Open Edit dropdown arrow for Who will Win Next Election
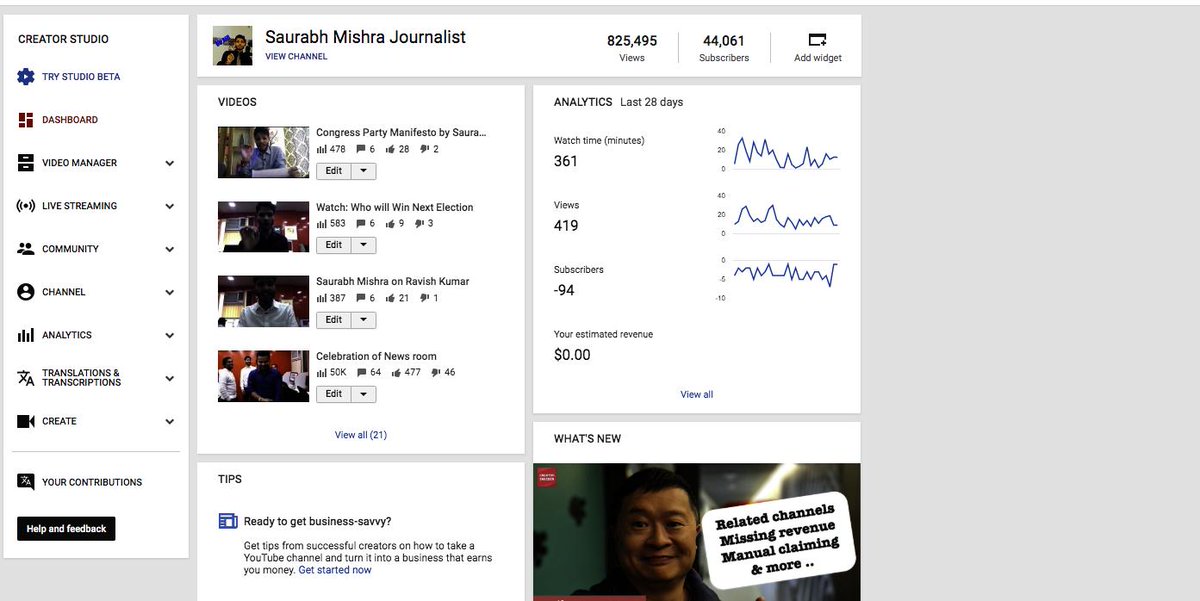 tap(364, 245)
